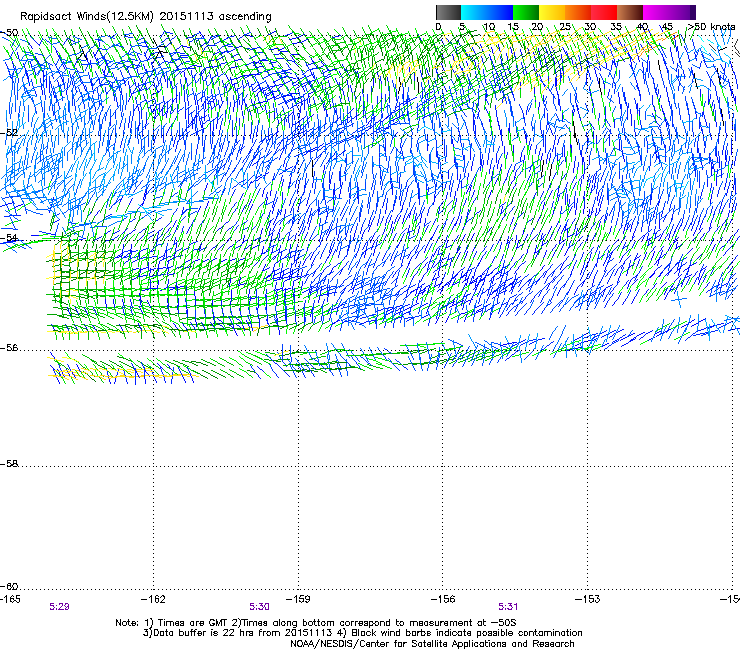Click the '-56' latitude axis label

9,348
